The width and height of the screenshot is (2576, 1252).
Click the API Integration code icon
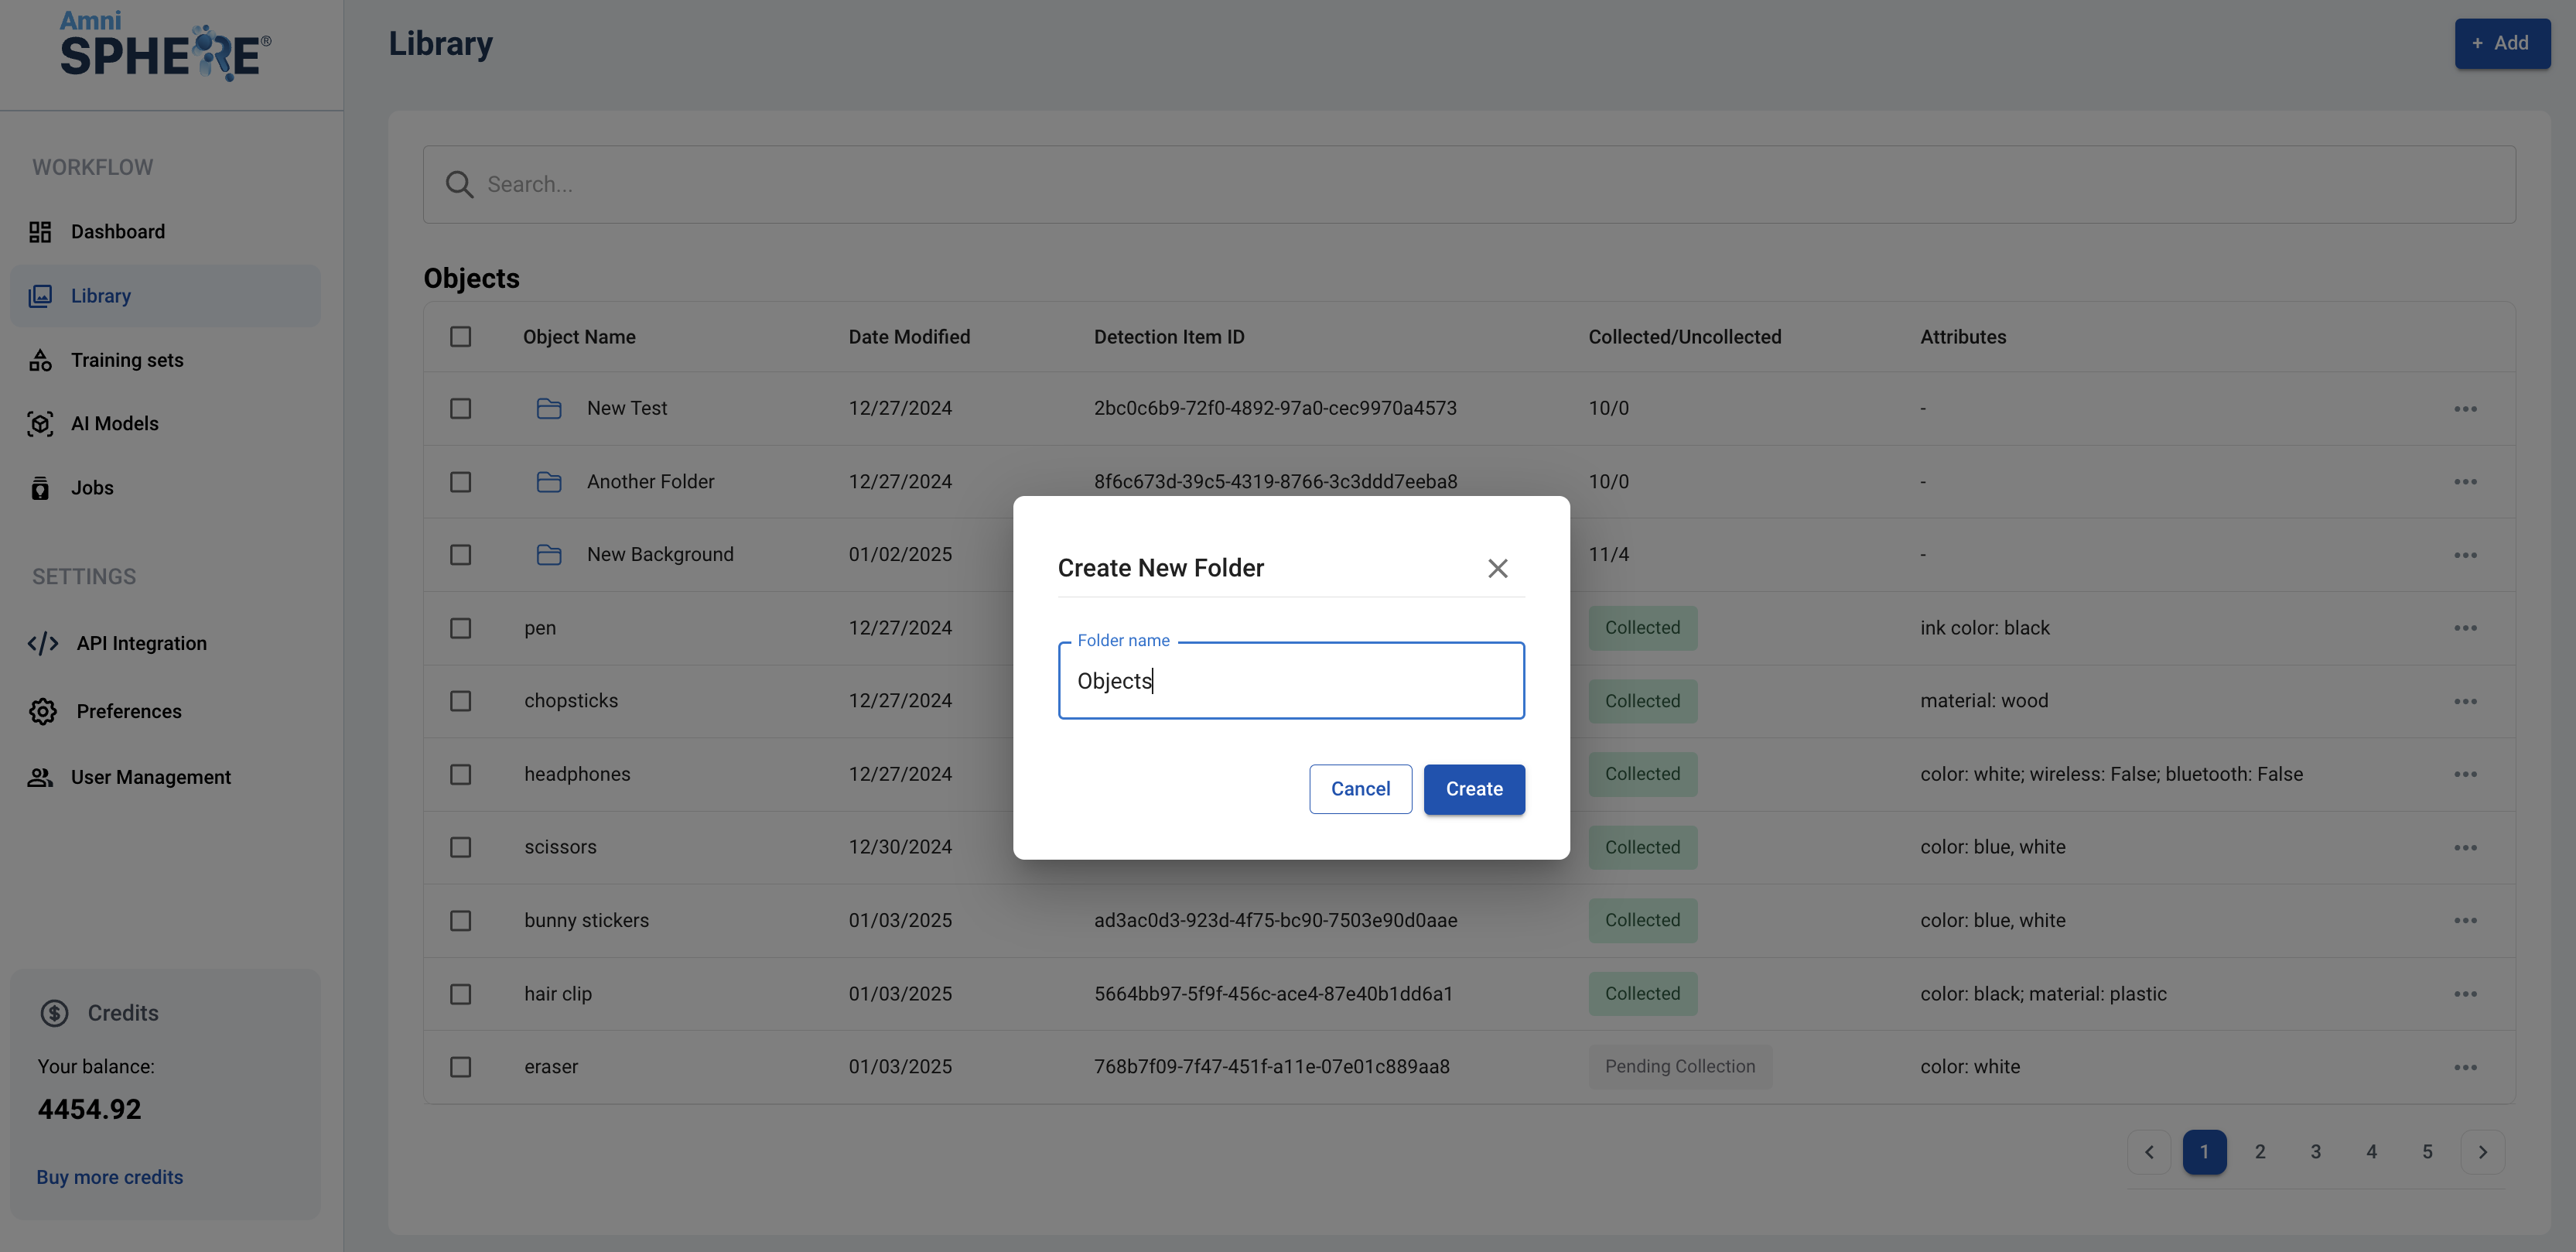point(43,643)
